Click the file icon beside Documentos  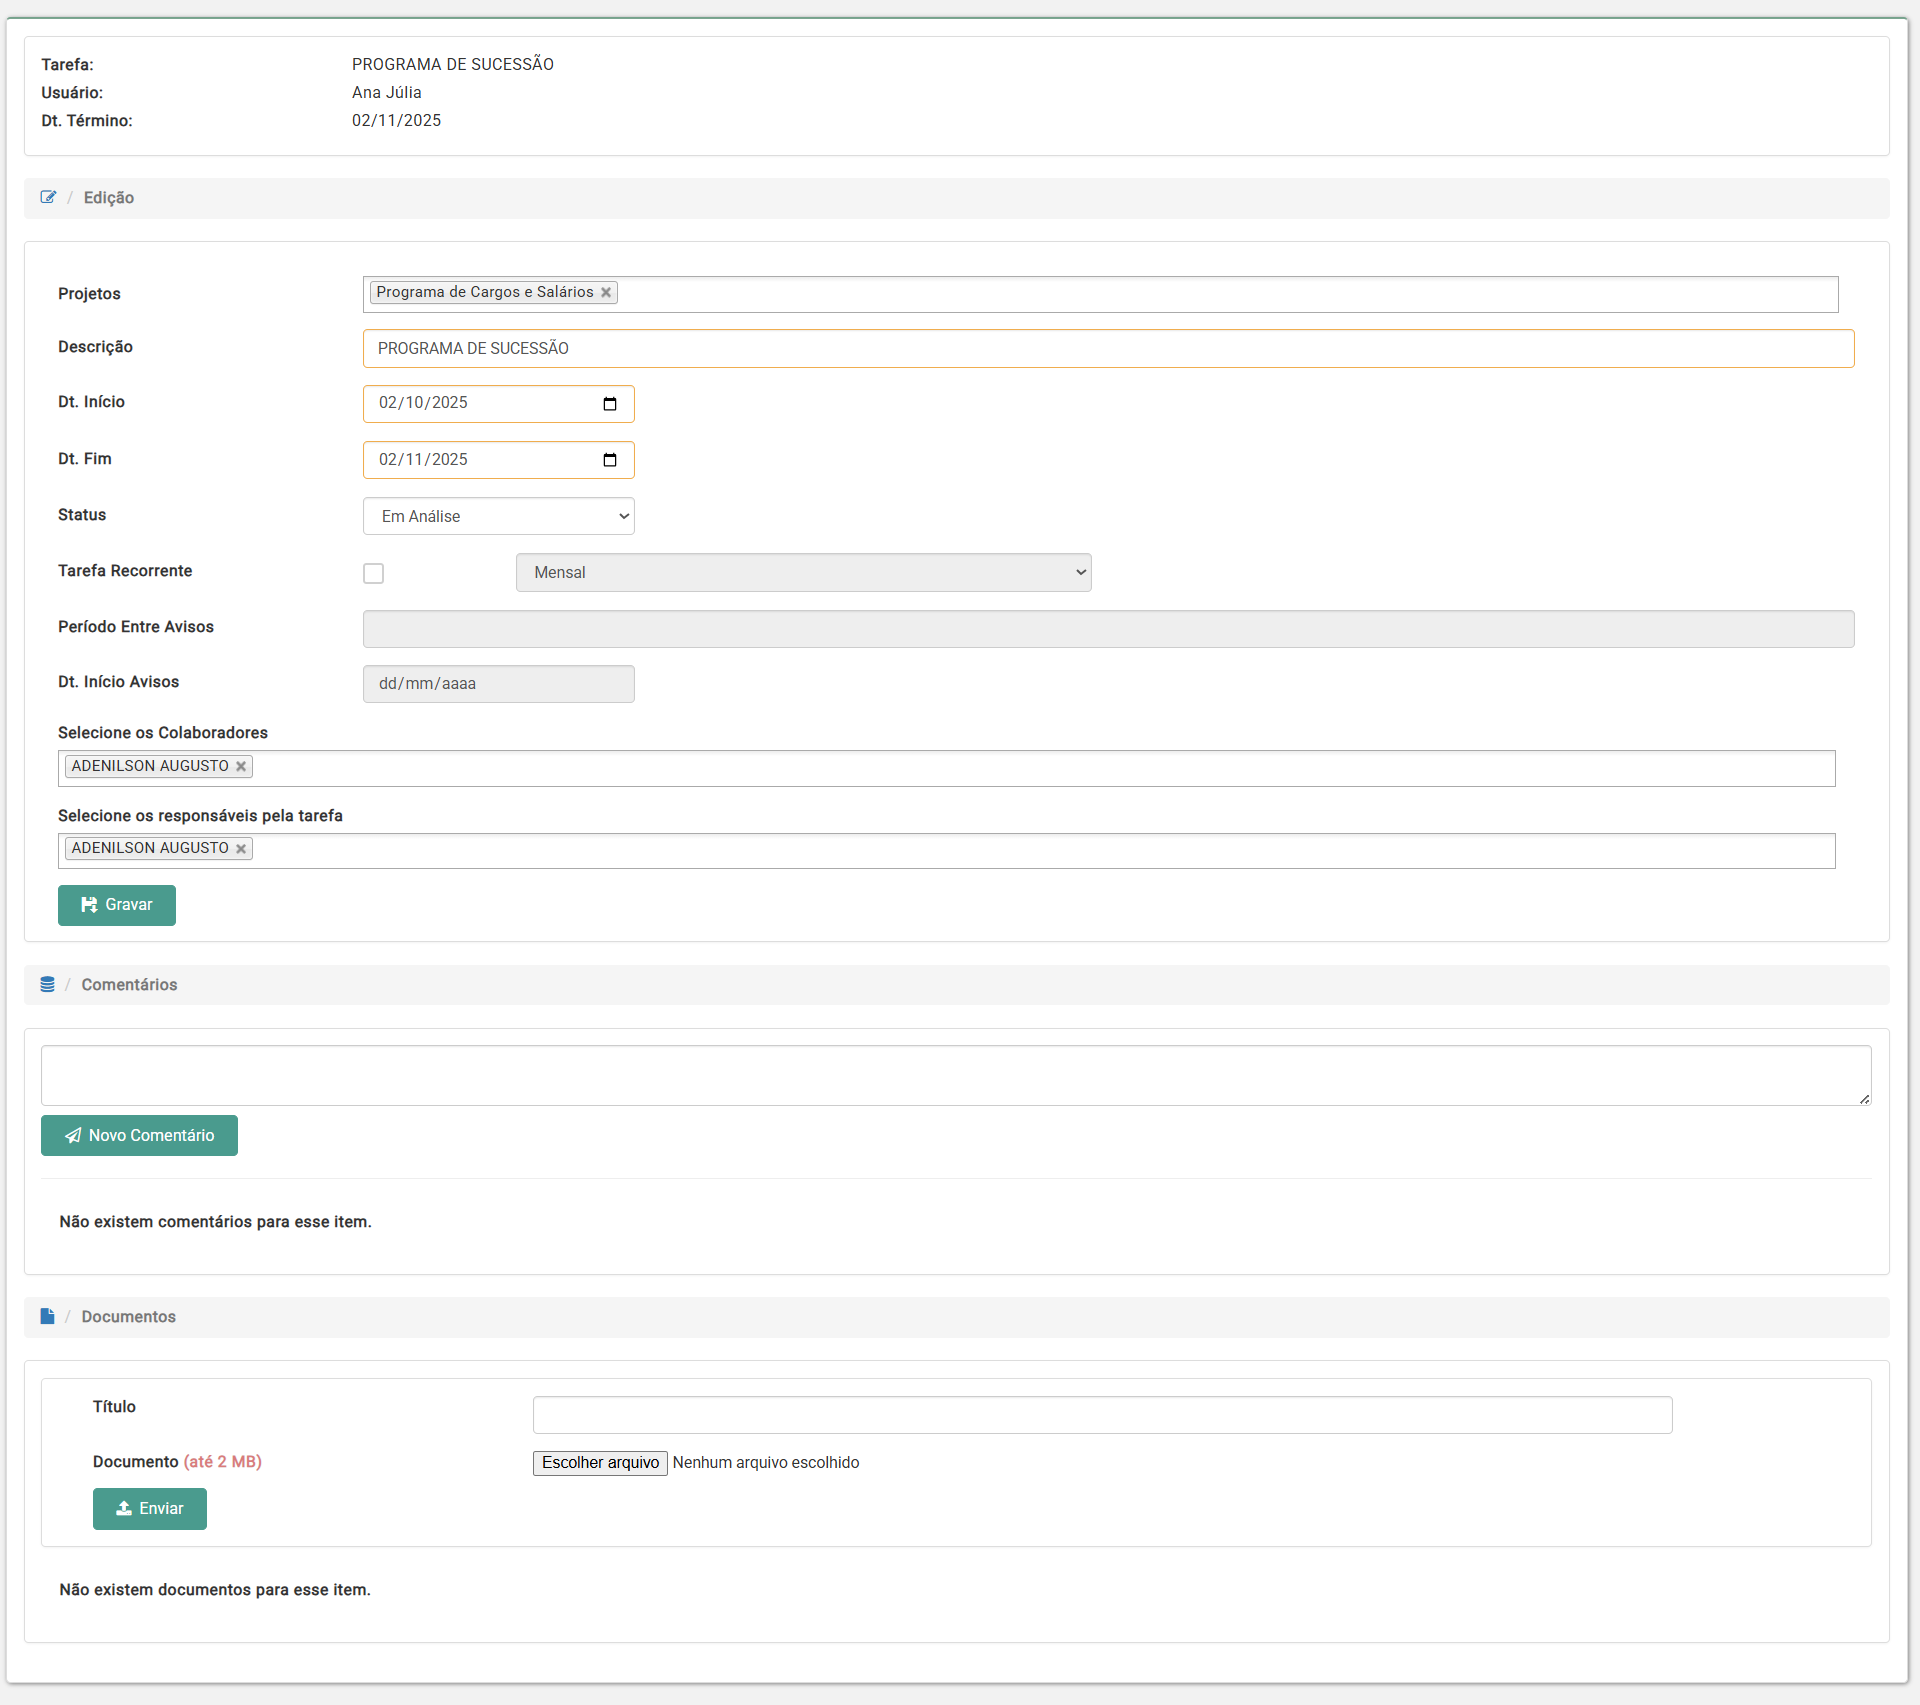[47, 1316]
